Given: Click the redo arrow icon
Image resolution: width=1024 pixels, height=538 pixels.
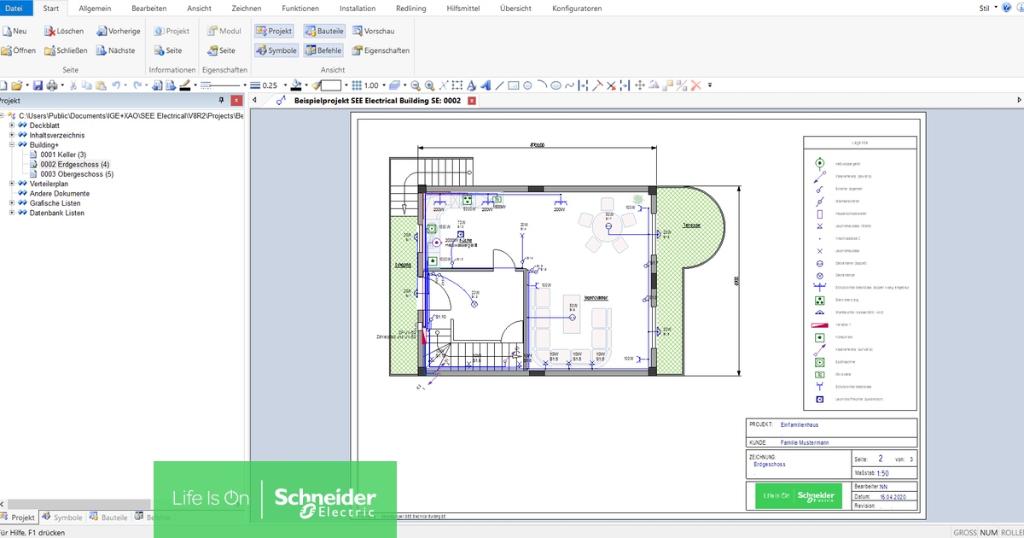Looking at the screenshot, I should pyautogui.click(x=138, y=85).
